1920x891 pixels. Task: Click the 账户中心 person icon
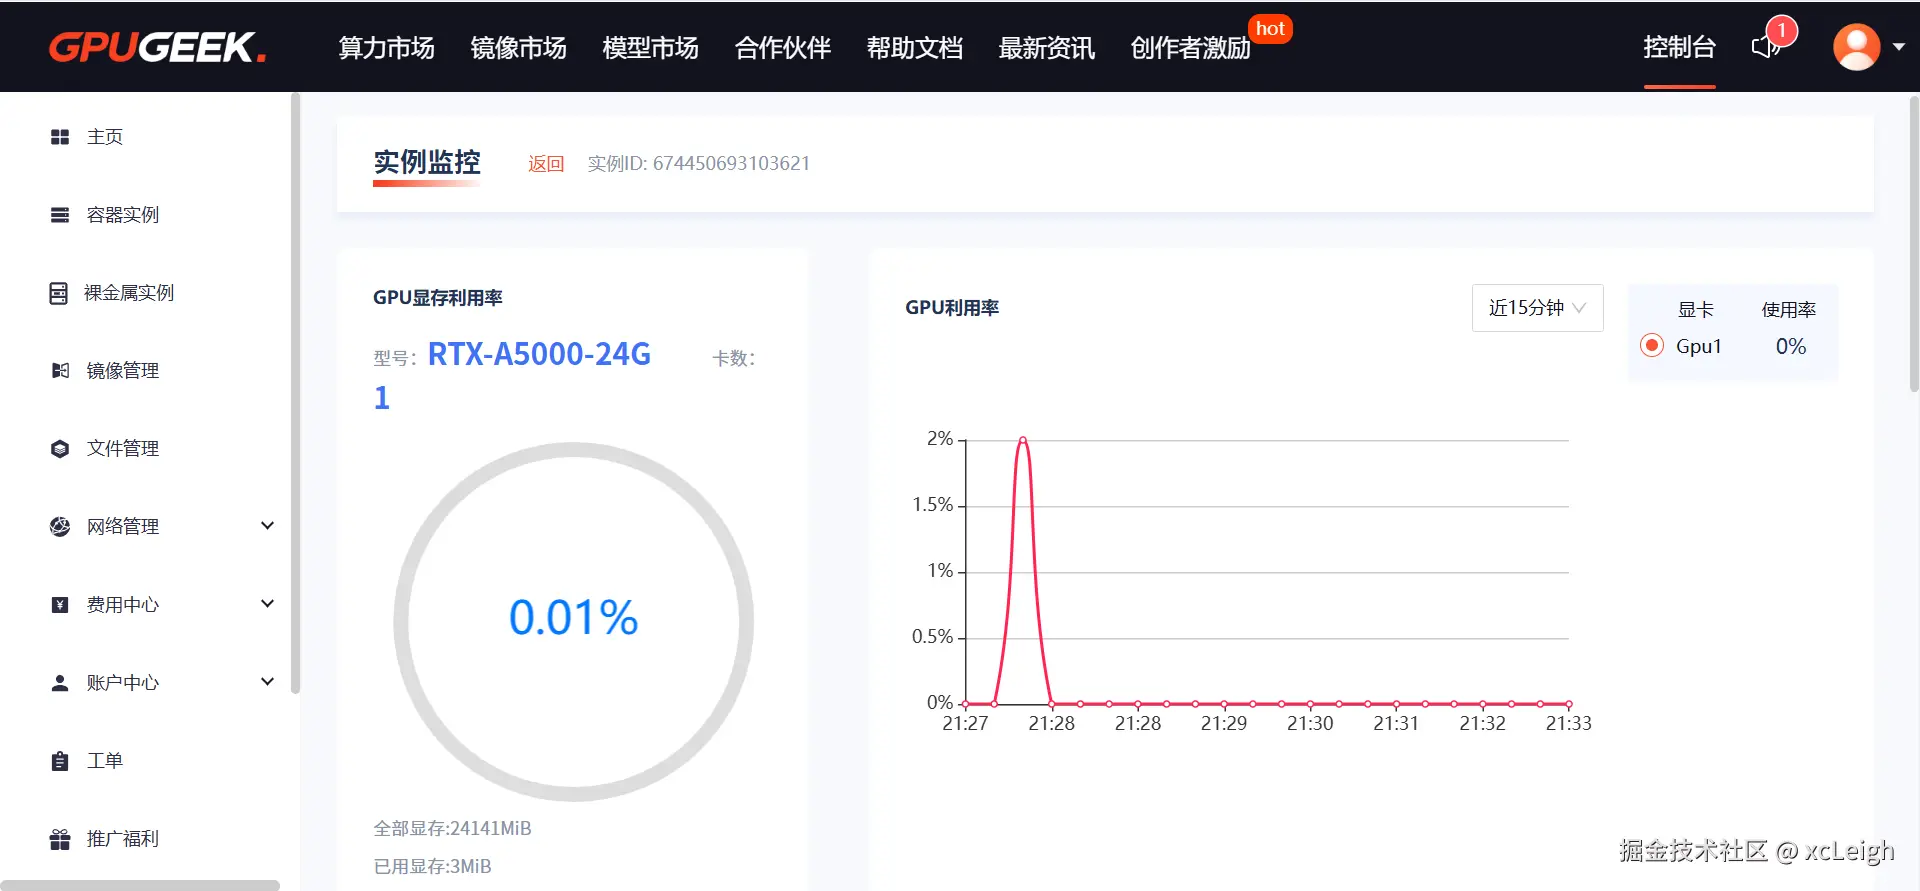(x=60, y=683)
